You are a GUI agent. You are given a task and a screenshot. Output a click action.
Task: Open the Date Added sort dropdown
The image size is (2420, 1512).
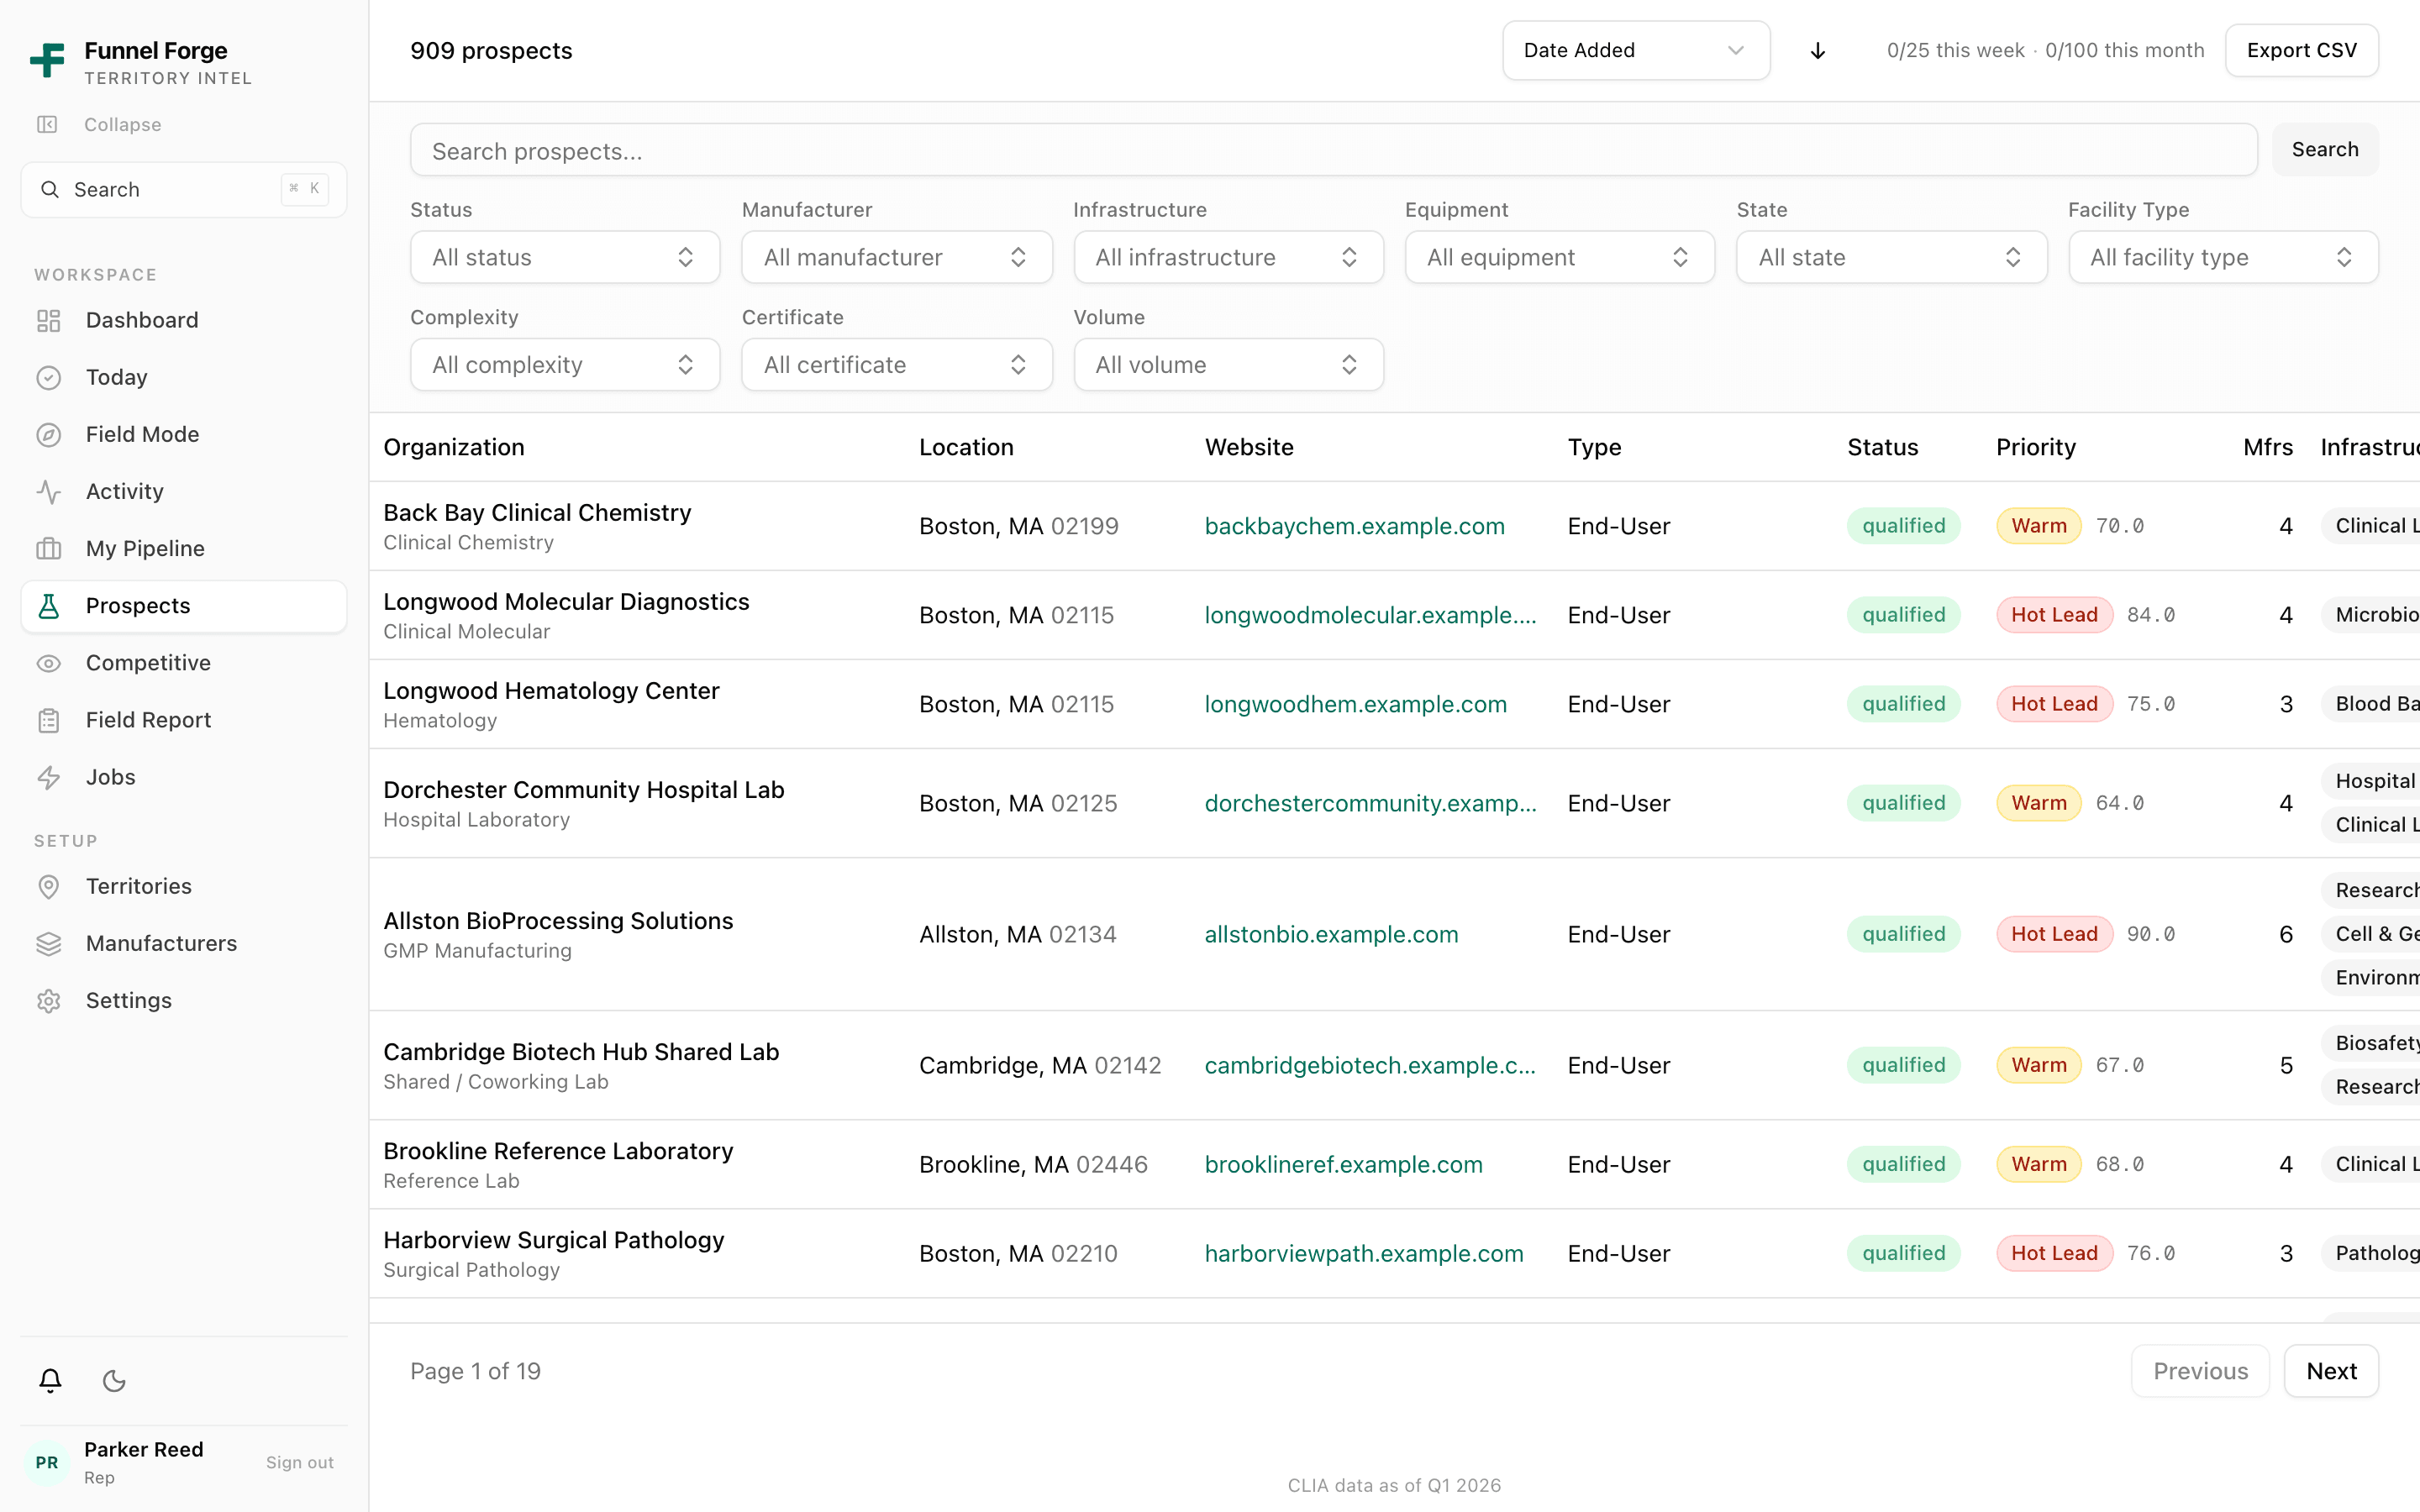pos(1636,50)
